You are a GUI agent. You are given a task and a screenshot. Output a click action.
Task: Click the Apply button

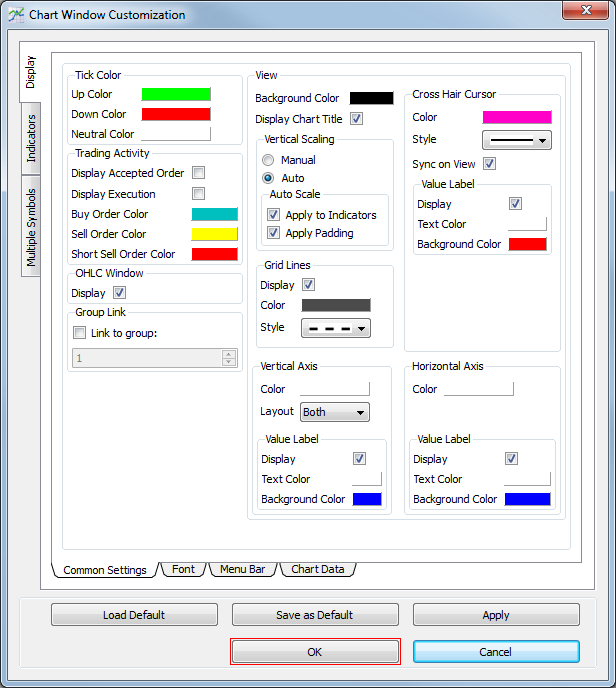click(x=496, y=615)
